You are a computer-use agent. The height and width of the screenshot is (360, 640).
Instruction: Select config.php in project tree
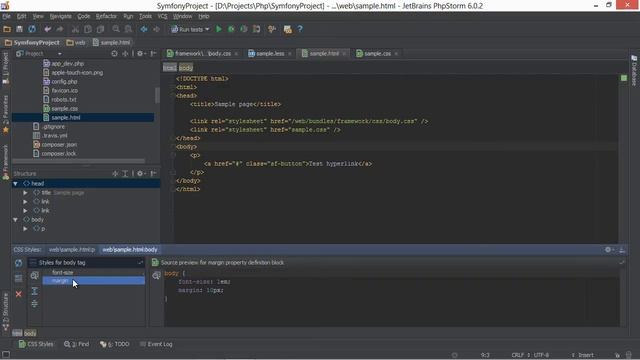click(60, 82)
